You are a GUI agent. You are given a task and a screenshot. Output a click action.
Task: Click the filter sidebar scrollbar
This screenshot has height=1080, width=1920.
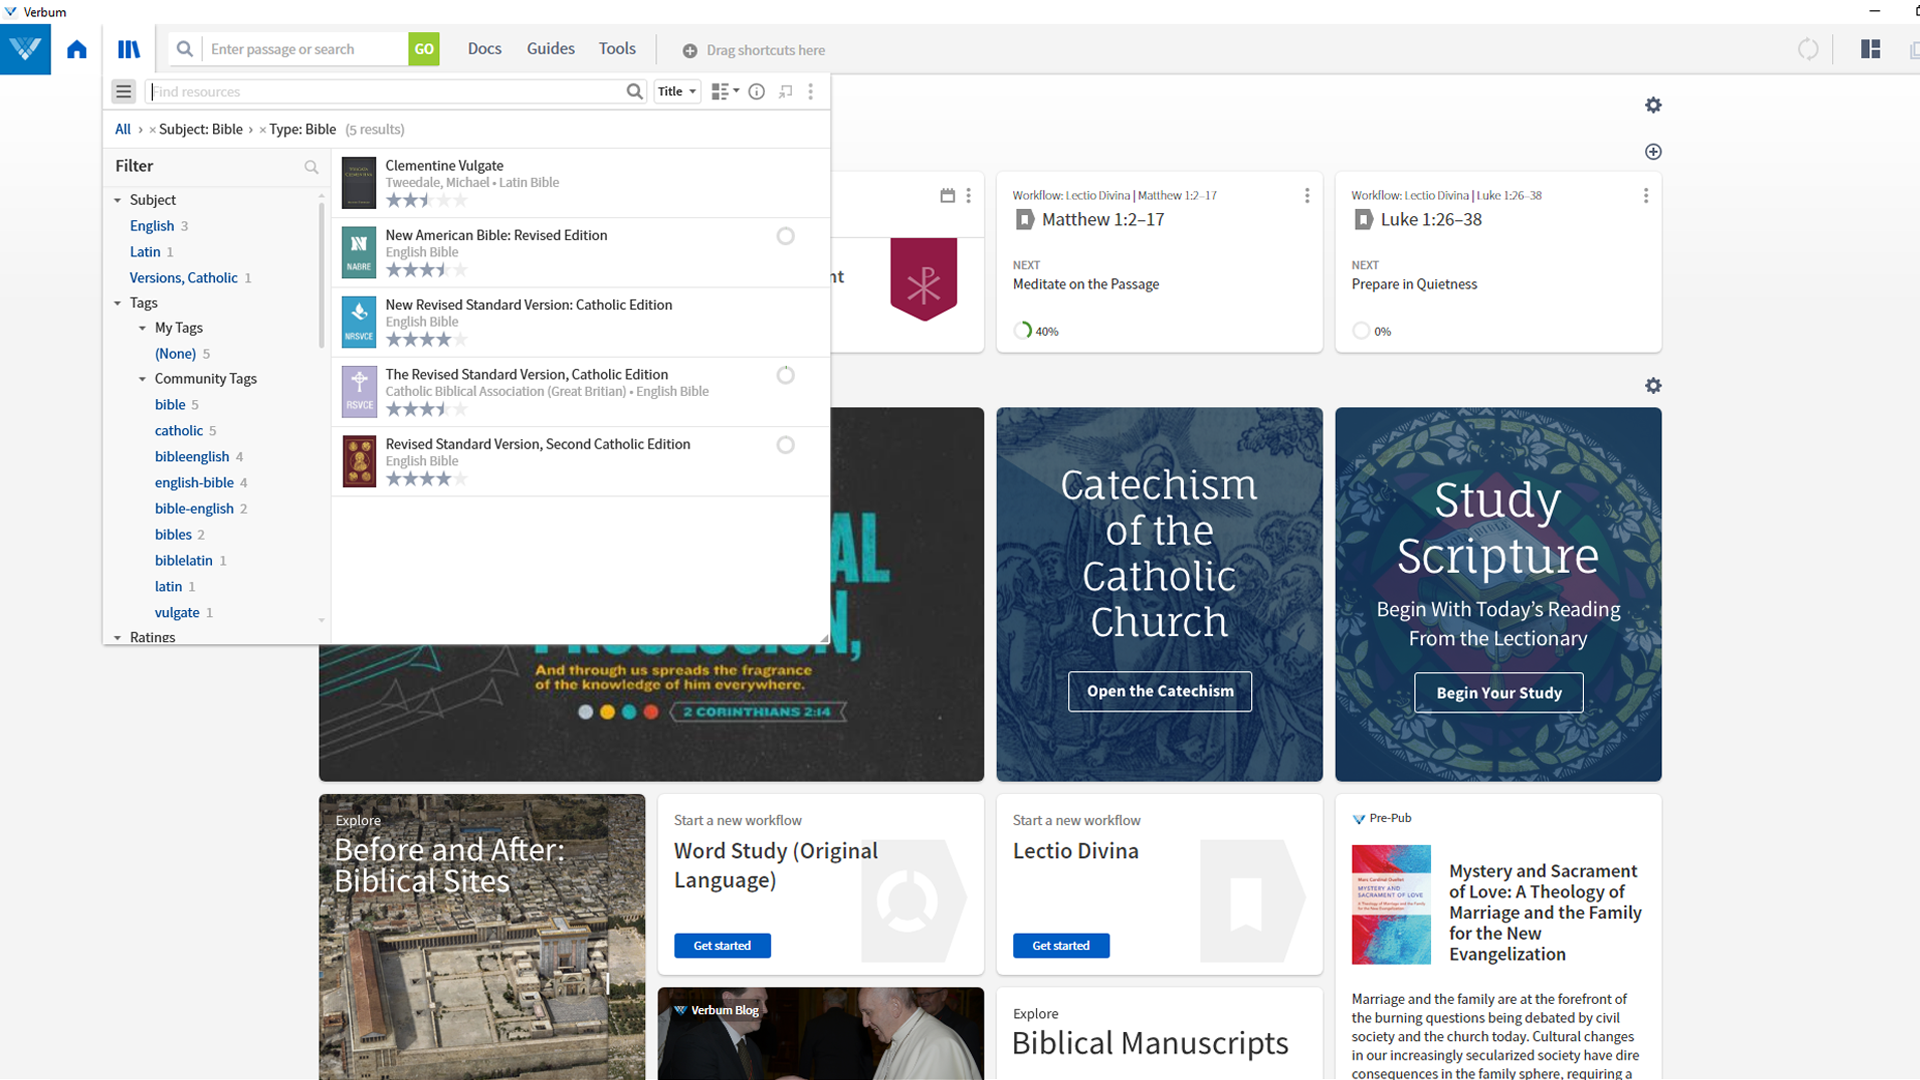tap(321, 275)
